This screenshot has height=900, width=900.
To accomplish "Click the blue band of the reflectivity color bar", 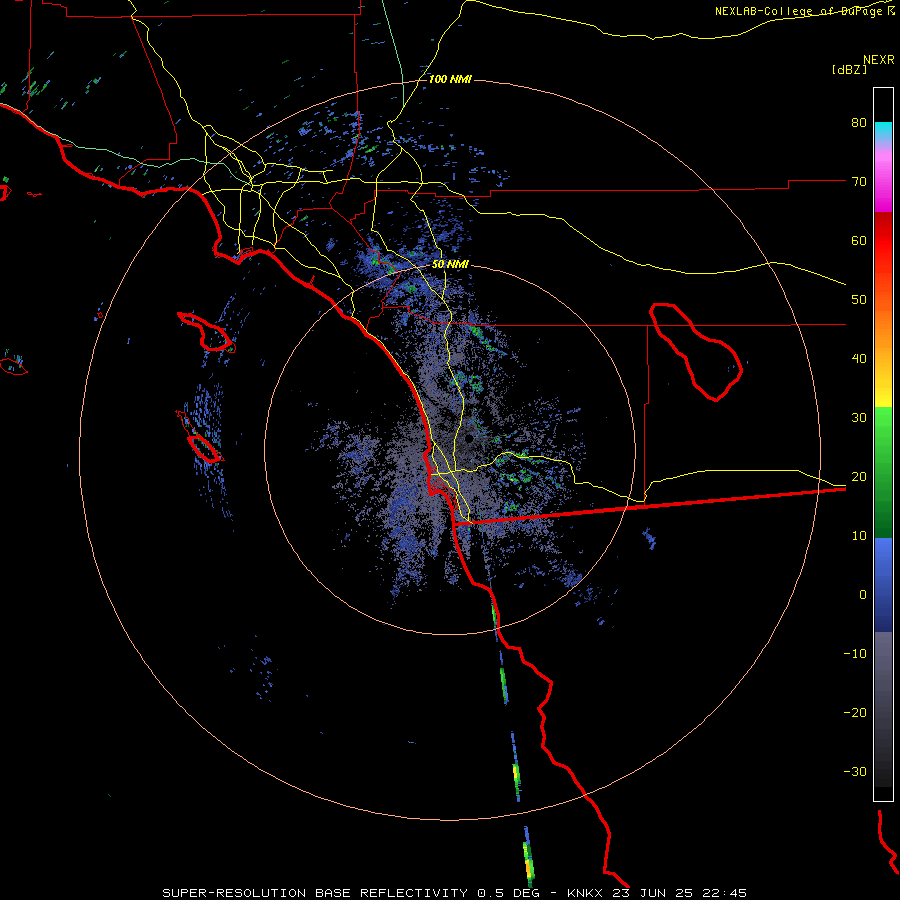I will point(883,584).
